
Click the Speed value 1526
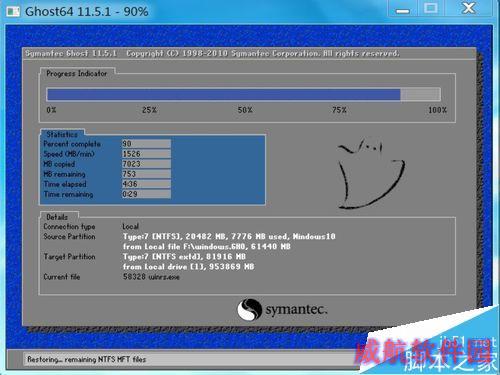[x=146, y=154]
